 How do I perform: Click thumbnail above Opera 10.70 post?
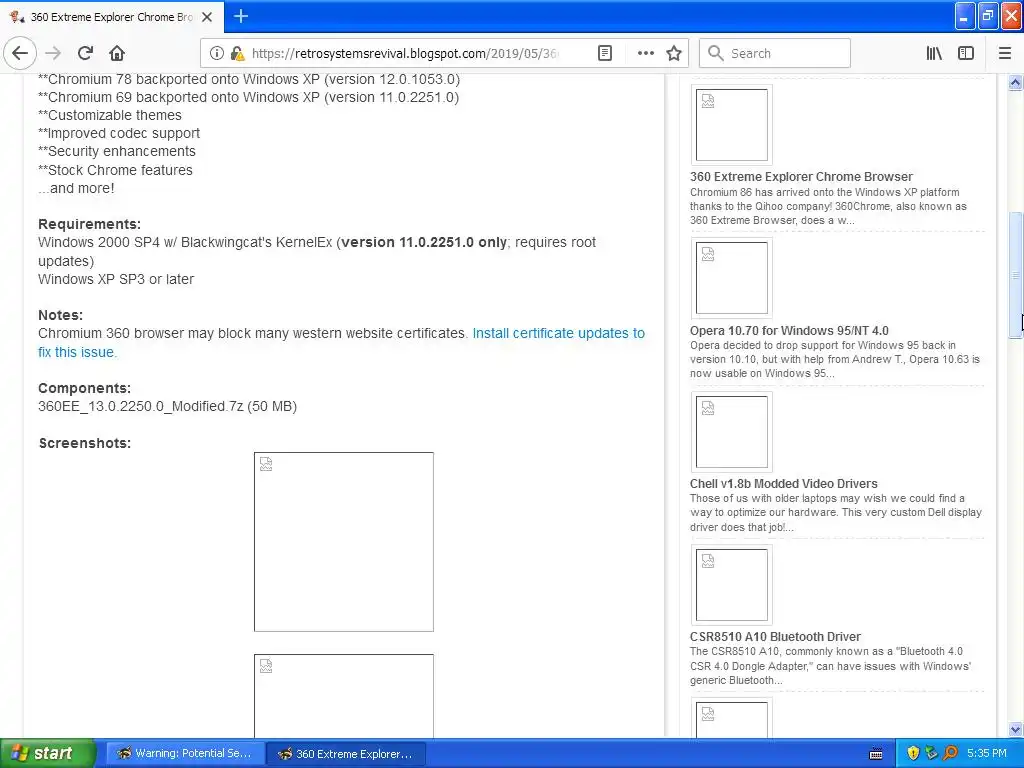(731, 278)
